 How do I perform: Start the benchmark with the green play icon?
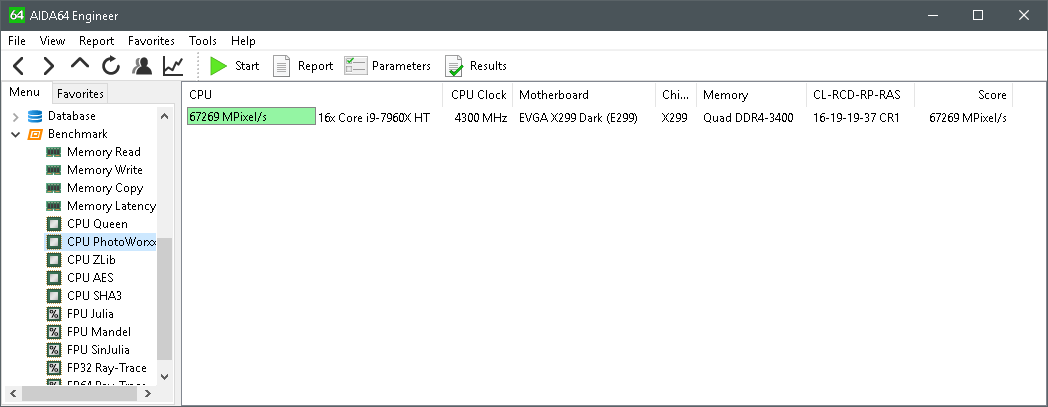219,65
